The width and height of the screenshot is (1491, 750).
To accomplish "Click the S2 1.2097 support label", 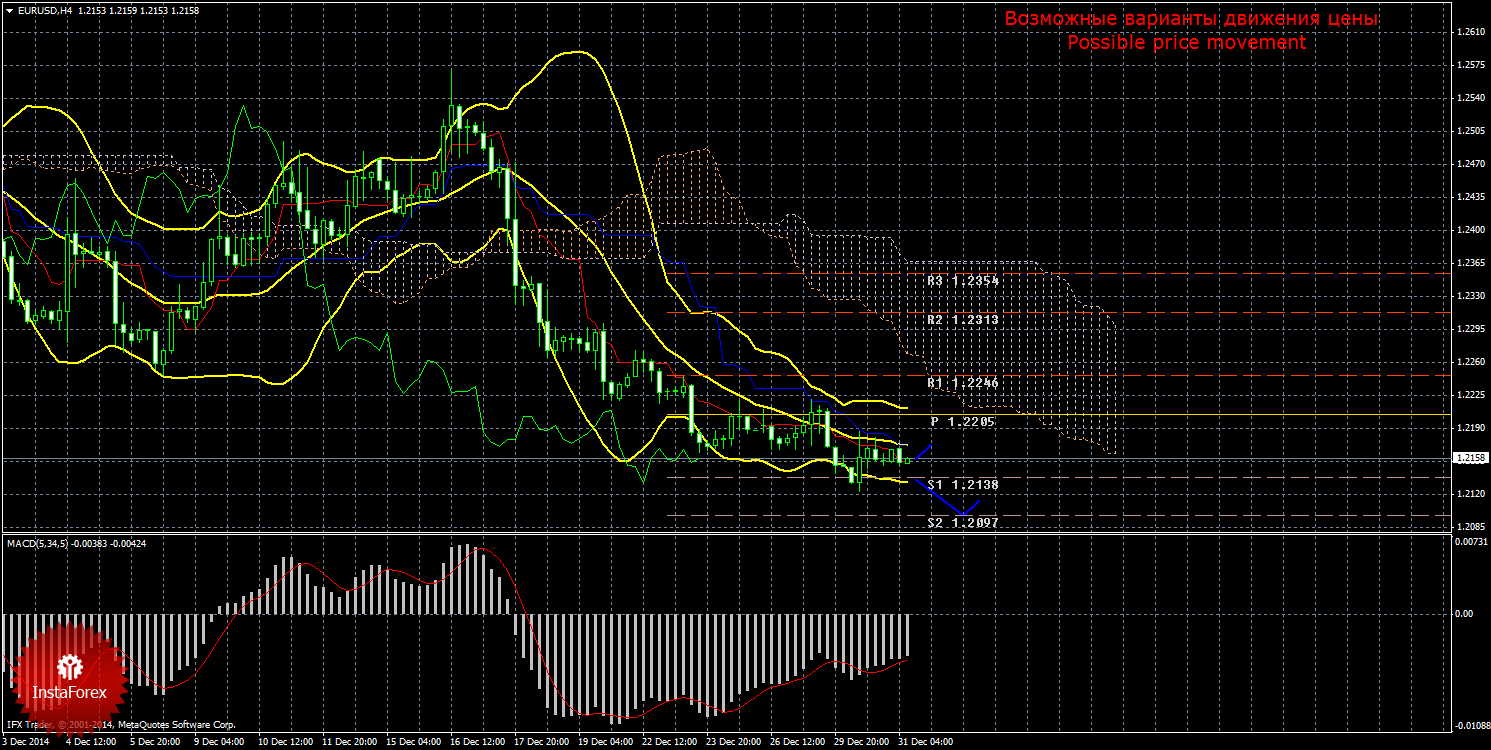I will 962,522.
